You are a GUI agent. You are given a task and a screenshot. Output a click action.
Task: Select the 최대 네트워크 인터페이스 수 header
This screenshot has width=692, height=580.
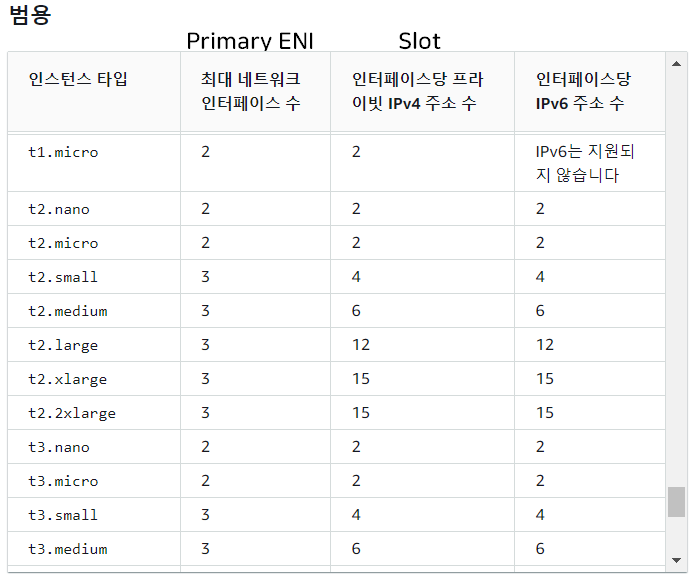click(x=251, y=91)
